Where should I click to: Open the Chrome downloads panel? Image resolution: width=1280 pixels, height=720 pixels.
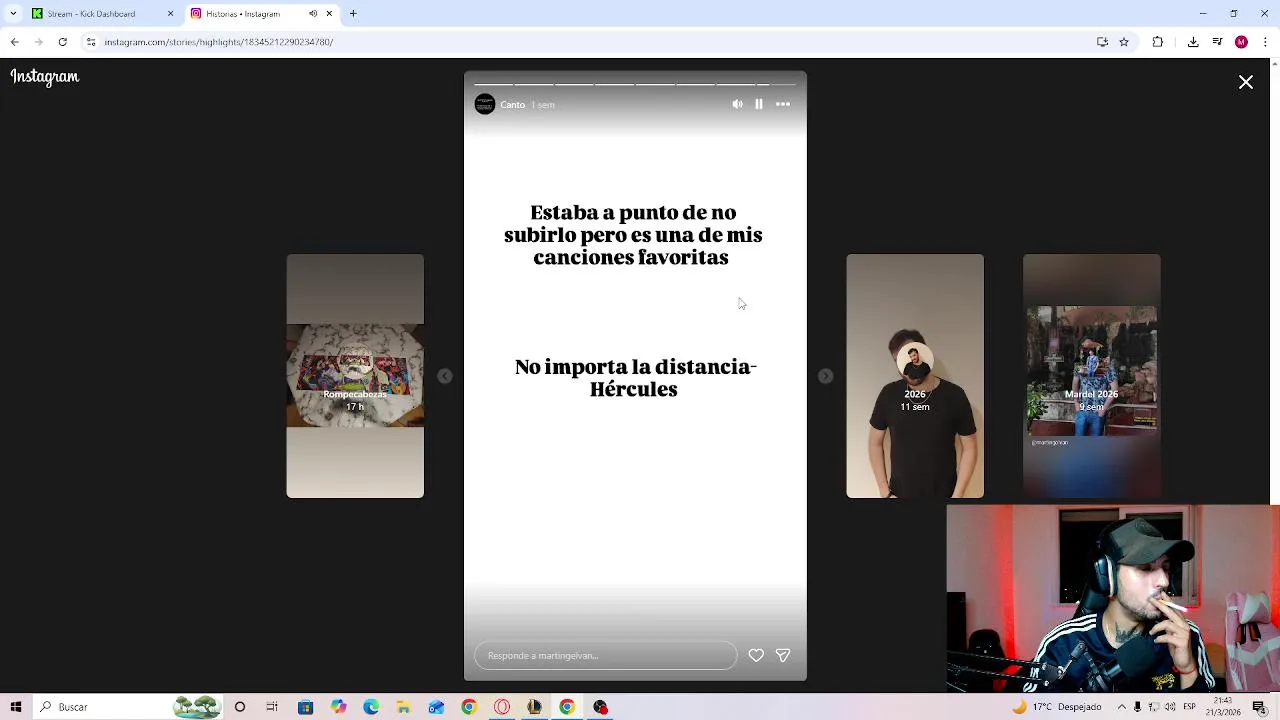tap(1193, 42)
